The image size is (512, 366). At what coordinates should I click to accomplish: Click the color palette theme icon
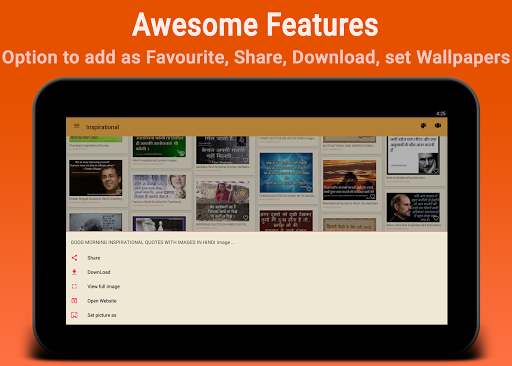pos(423,125)
